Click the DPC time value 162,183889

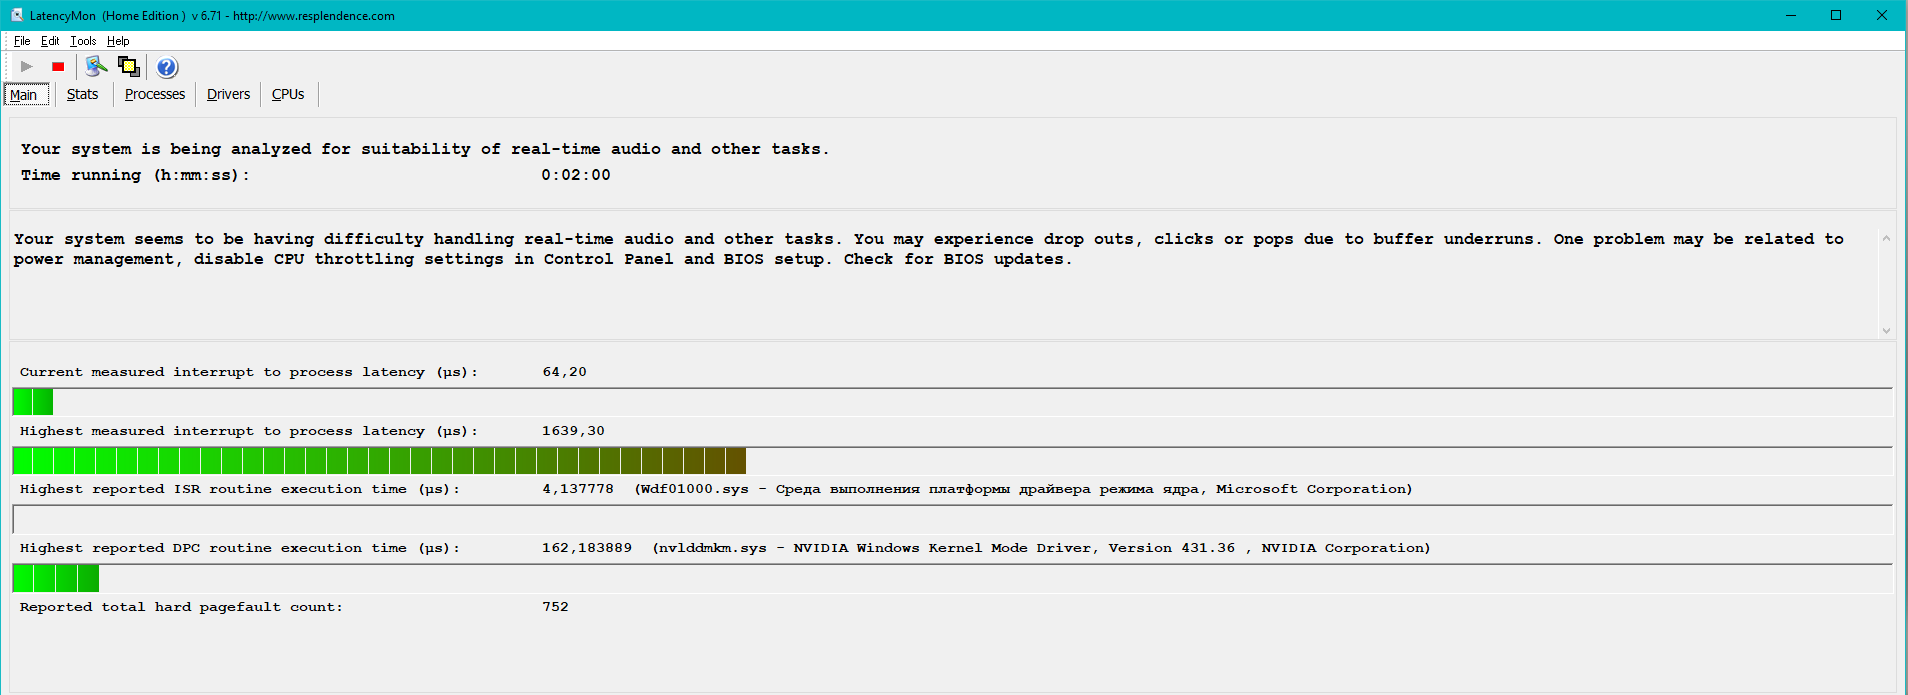(x=587, y=548)
